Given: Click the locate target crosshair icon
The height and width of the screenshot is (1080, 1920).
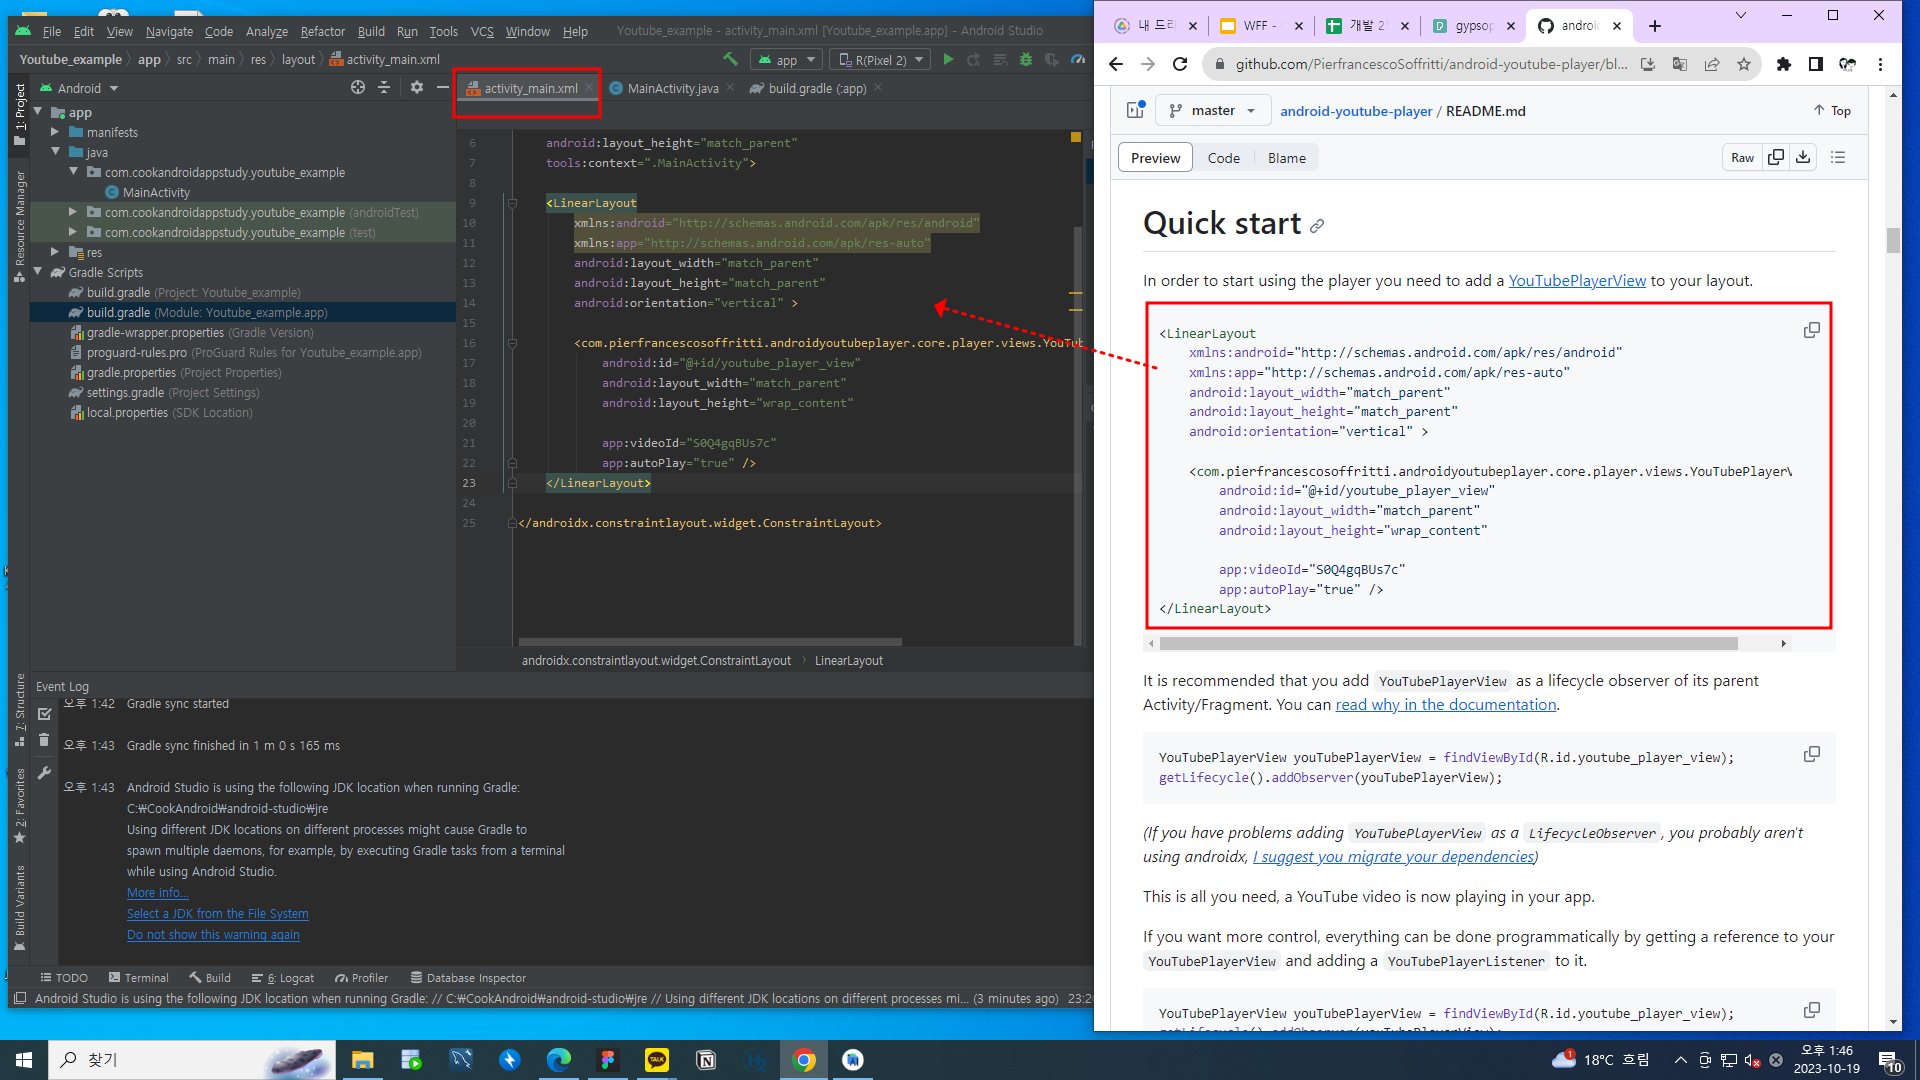Looking at the screenshot, I should (358, 88).
